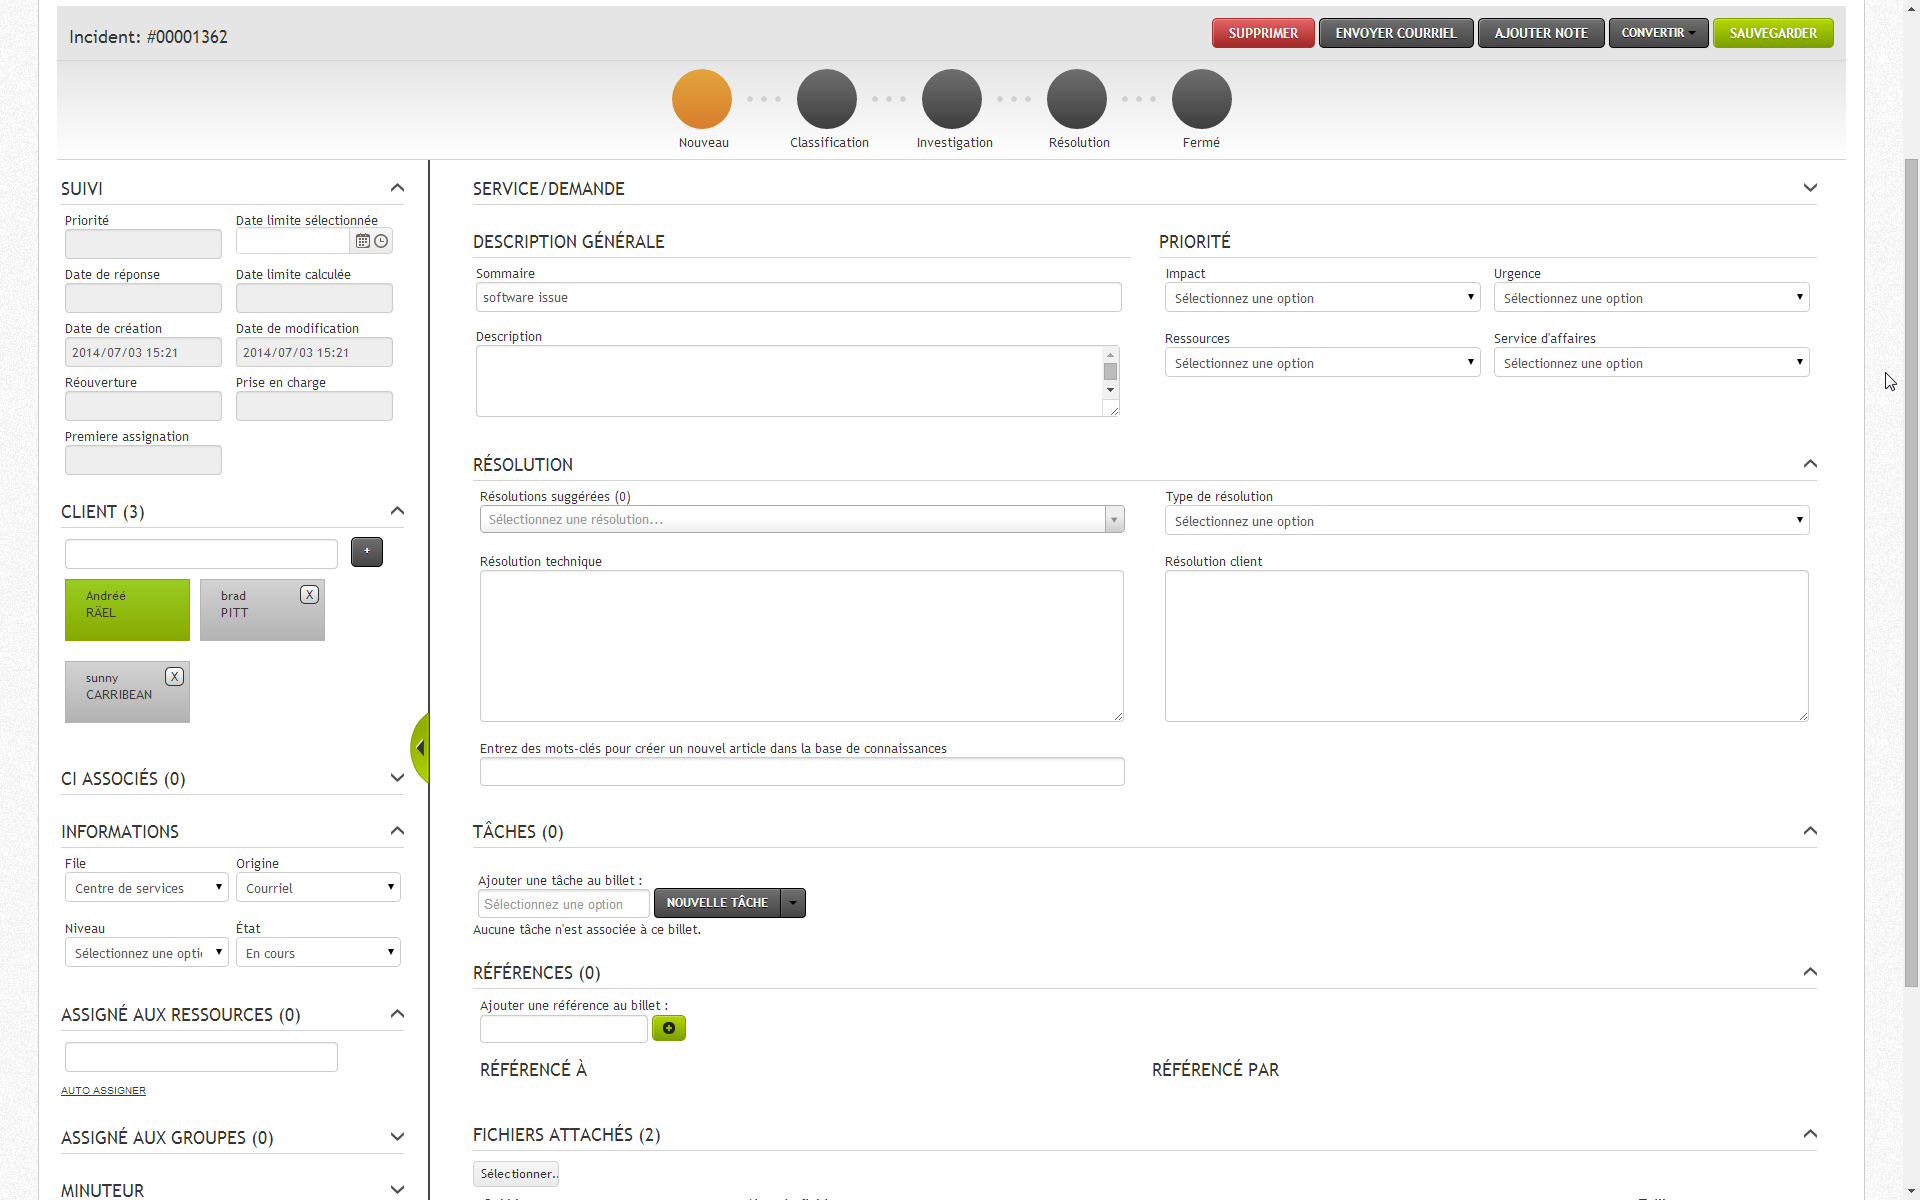
Task: Set status step to Investigation
Action: 952,100
